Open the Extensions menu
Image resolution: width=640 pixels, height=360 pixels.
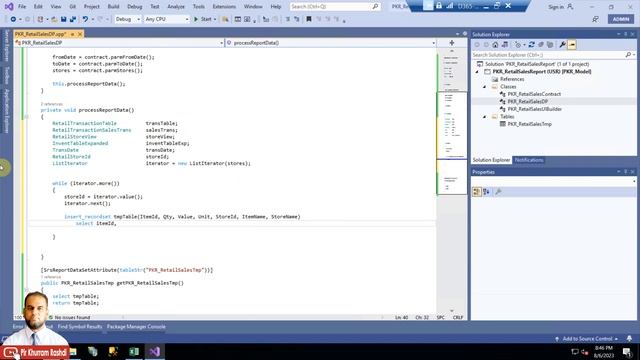click(224, 7)
